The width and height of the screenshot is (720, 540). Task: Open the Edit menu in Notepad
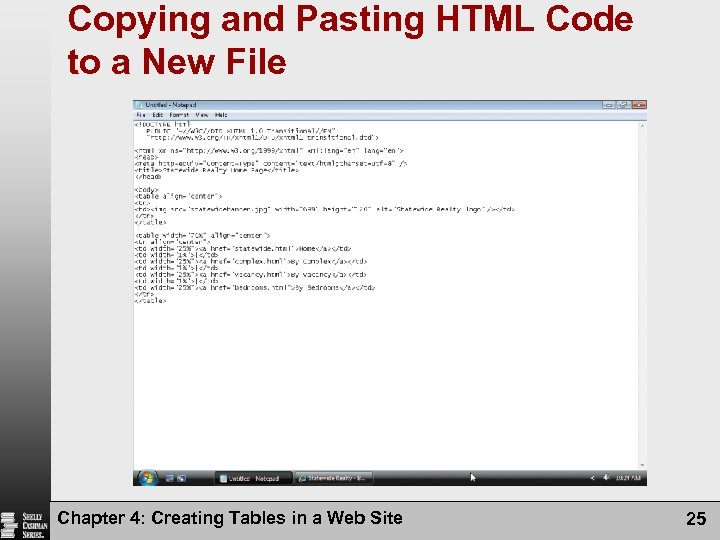(x=158, y=115)
